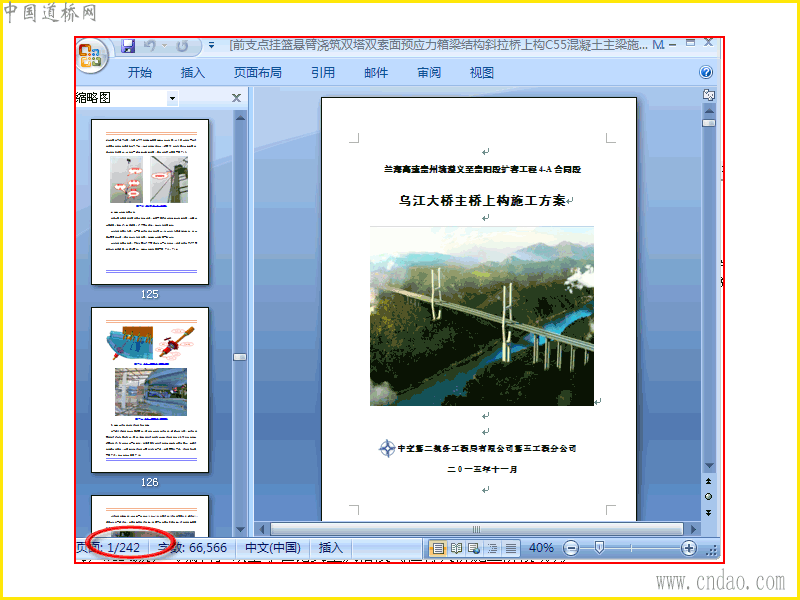Image resolution: width=800 pixels, height=600 pixels.
Task: Switch to Print Layout view
Action: [438, 548]
